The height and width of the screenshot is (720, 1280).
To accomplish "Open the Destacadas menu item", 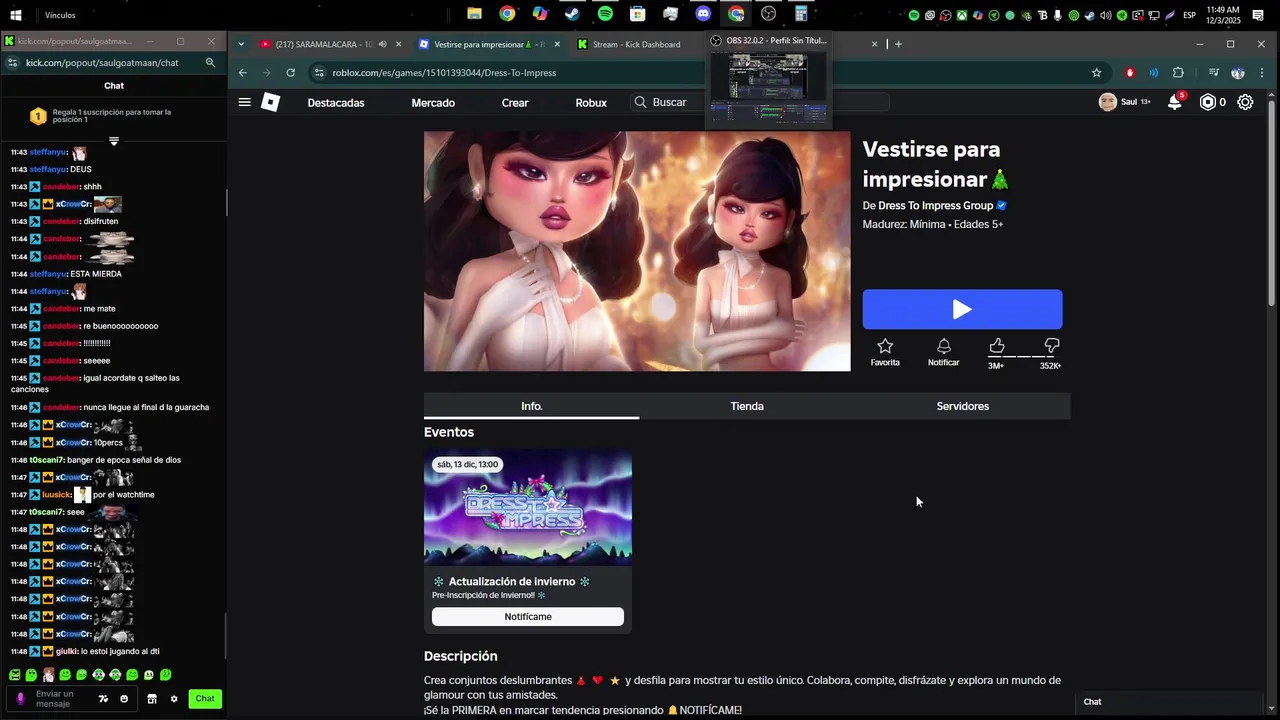I will coord(336,102).
